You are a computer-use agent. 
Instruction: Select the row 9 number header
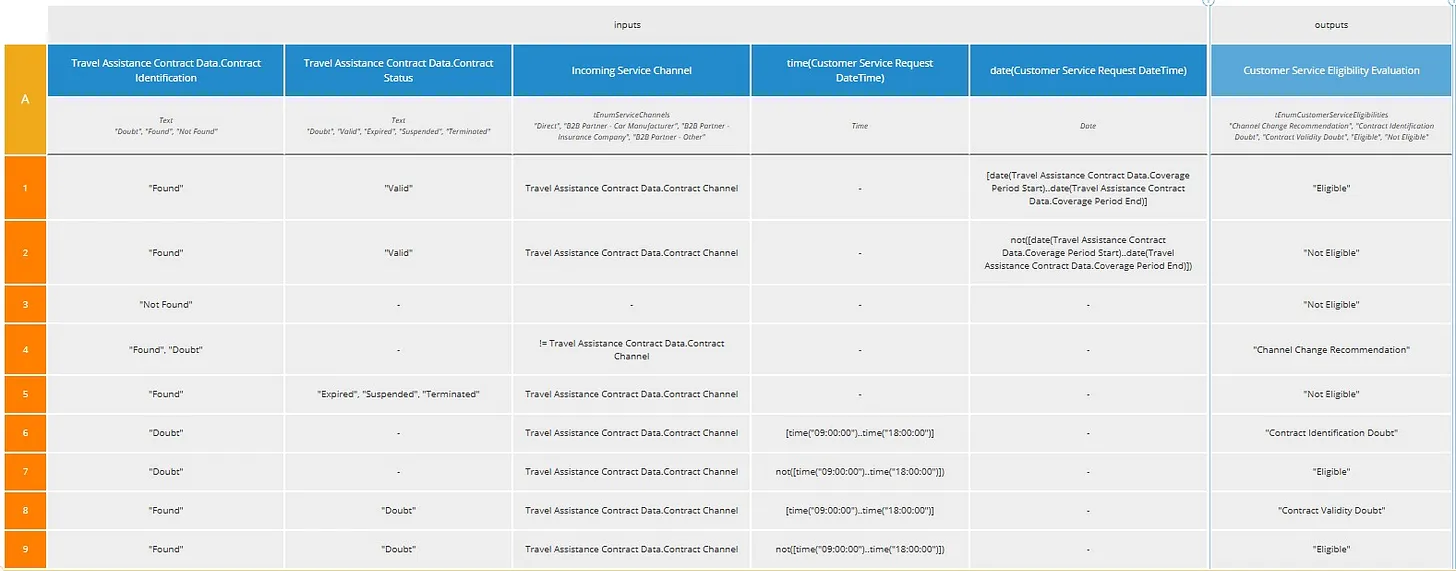coord(25,549)
